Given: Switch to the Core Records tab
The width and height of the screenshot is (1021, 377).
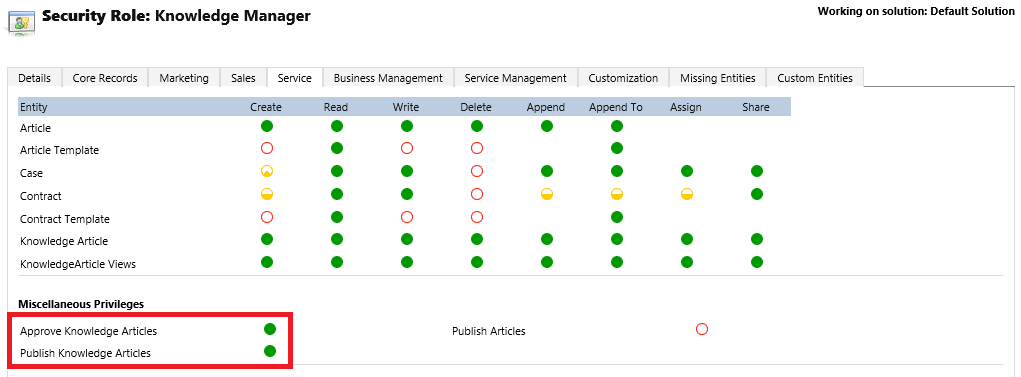Looking at the screenshot, I should click(x=105, y=78).
